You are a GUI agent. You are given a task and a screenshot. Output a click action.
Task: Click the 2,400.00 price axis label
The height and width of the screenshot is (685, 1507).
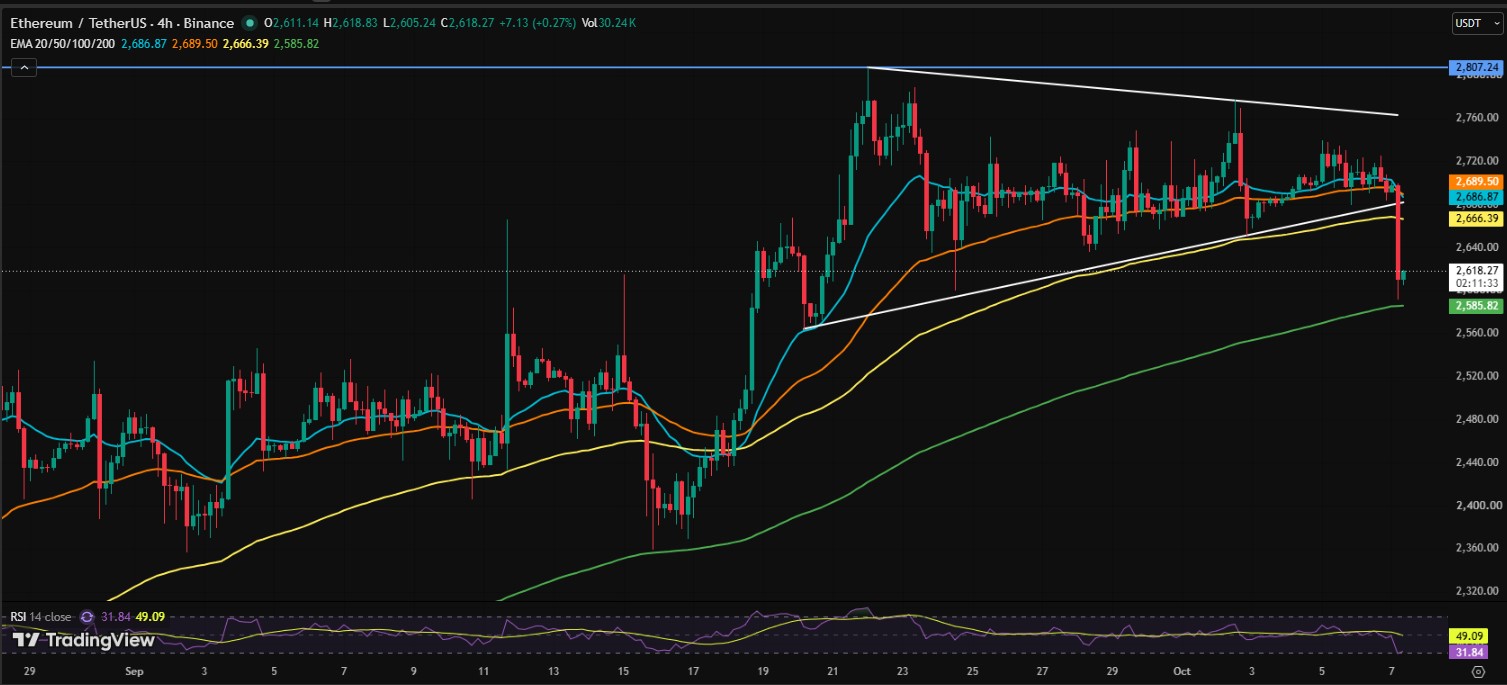pyautogui.click(x=1477, y=505)
